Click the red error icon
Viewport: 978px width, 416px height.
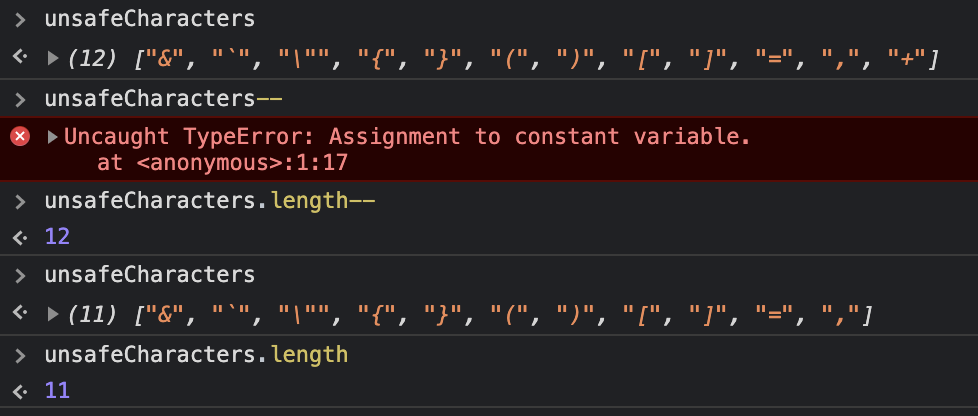coord(20,137)
